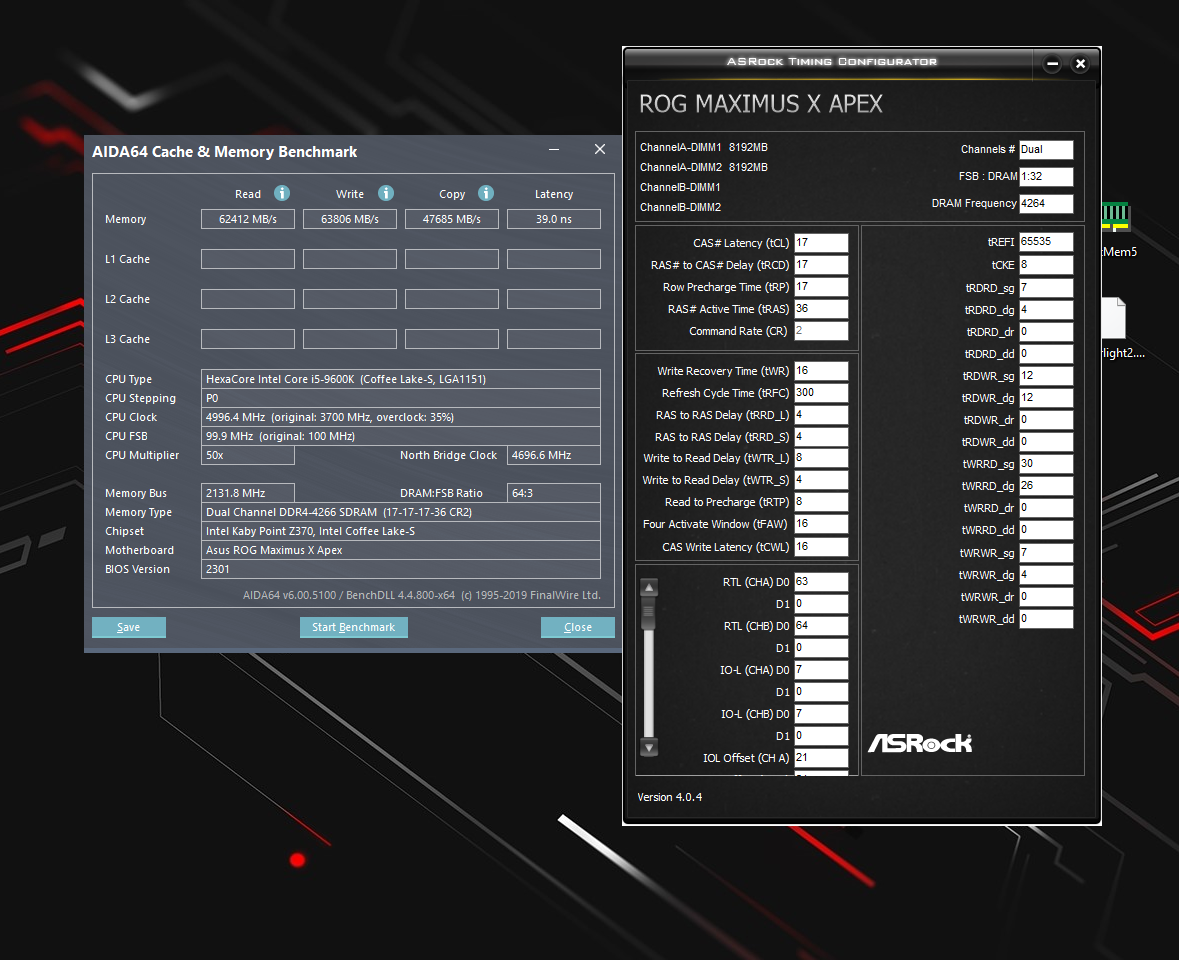Click the empty L1 Cache Read field

tap(247, 259)
